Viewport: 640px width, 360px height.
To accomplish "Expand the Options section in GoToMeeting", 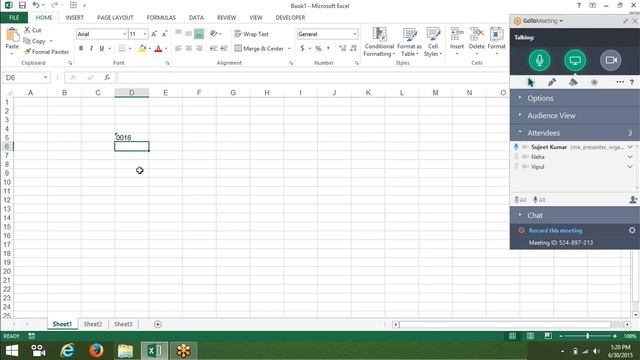I will (x=575, y=98).
